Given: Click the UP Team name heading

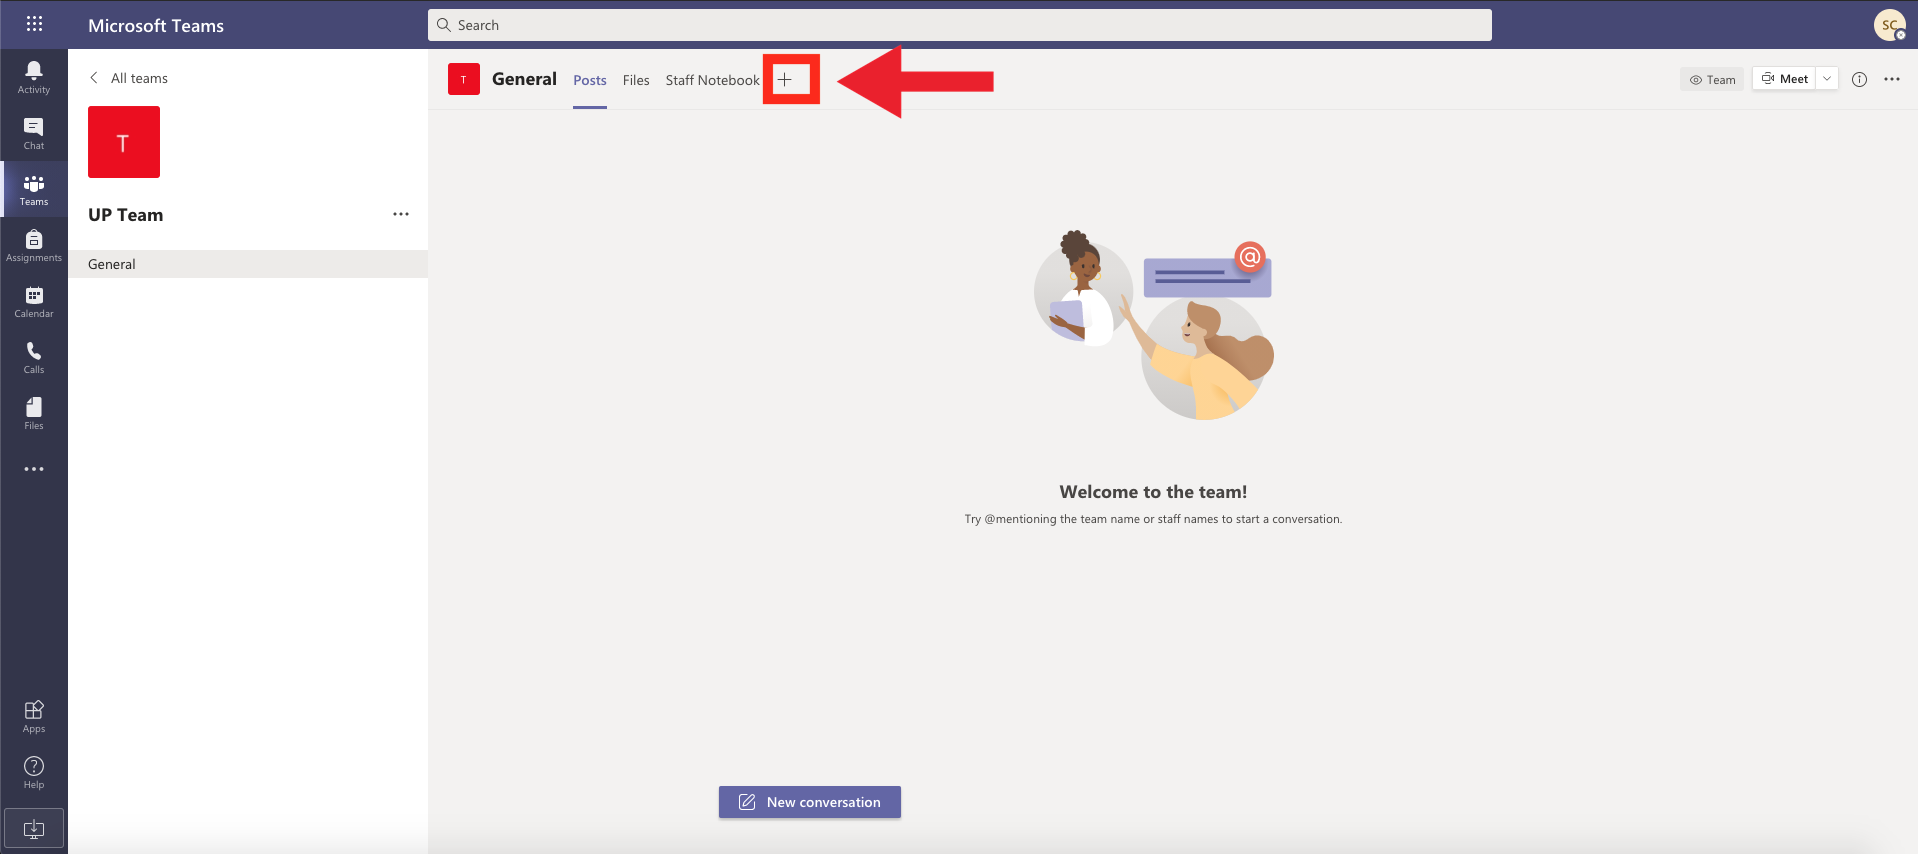Looking at the screenshot, I should (x=126, y=215).
